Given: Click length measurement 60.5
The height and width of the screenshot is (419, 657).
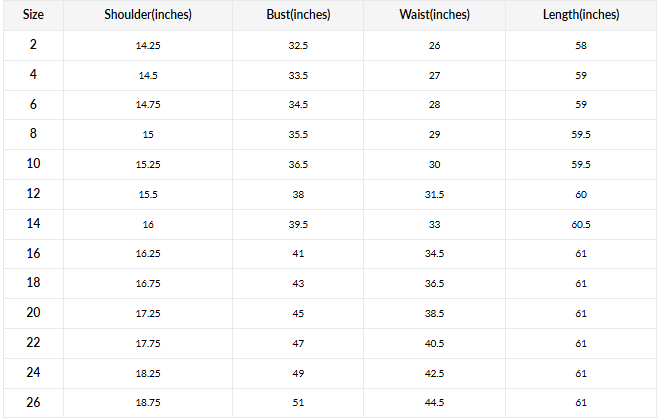Looking at the screenshot, I should pos(581,225).
